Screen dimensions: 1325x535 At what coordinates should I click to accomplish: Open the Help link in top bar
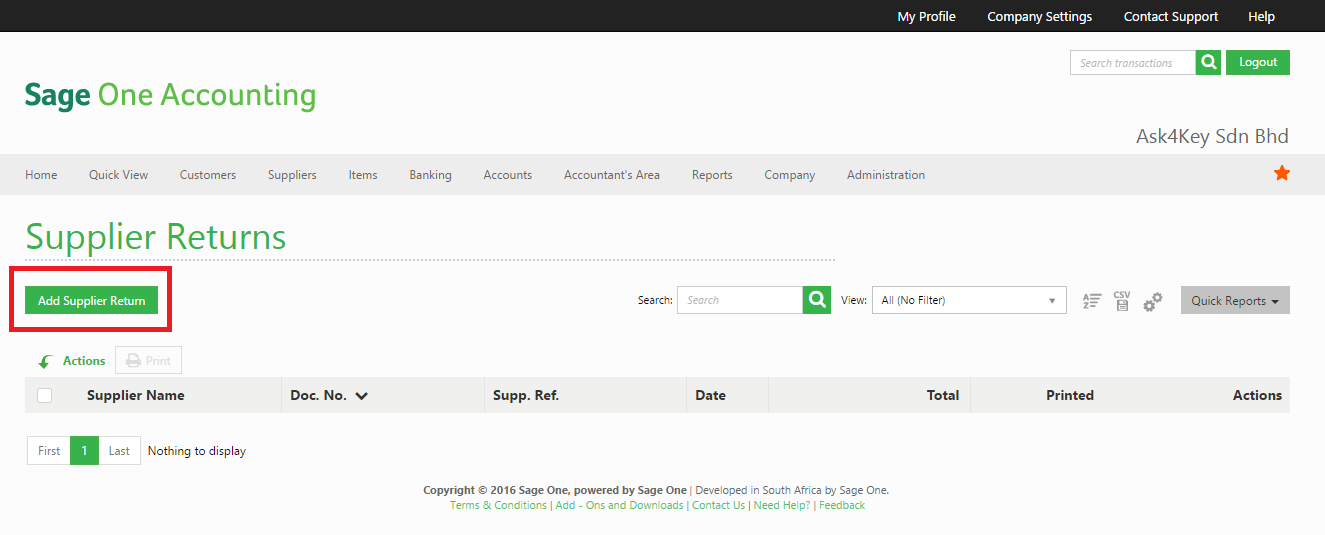pyautogui.click(x=1261, y=16)
